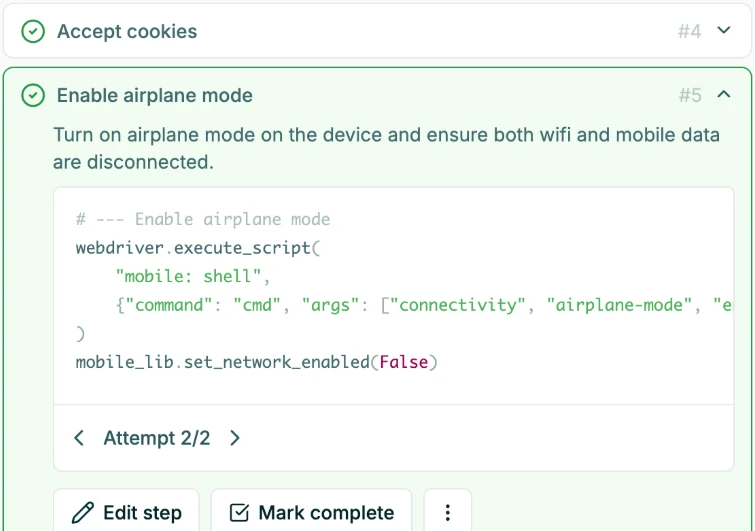Go to the next attempt

(234, 438)
